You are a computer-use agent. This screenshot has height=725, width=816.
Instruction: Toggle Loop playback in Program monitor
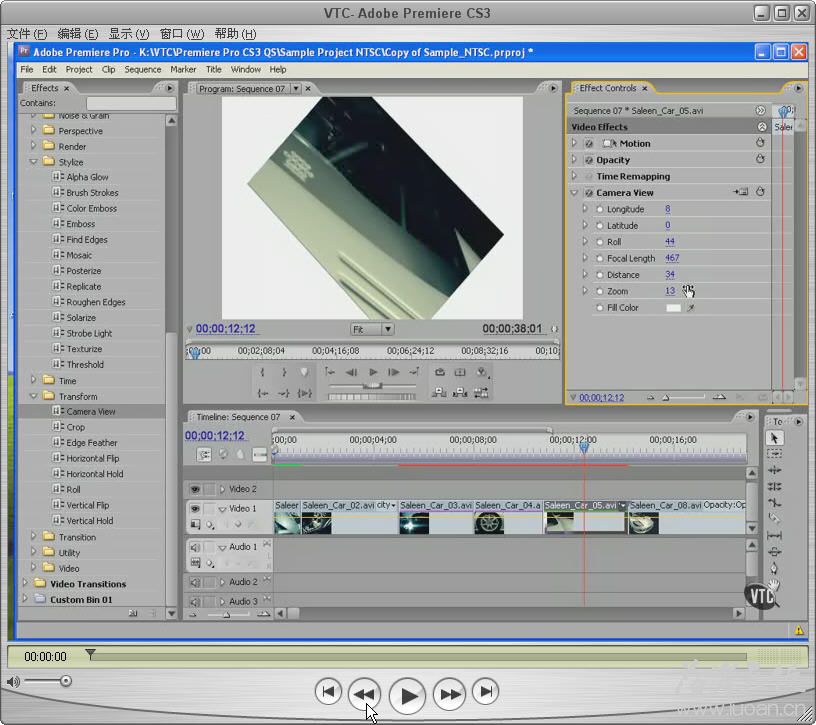pos(440,372)
